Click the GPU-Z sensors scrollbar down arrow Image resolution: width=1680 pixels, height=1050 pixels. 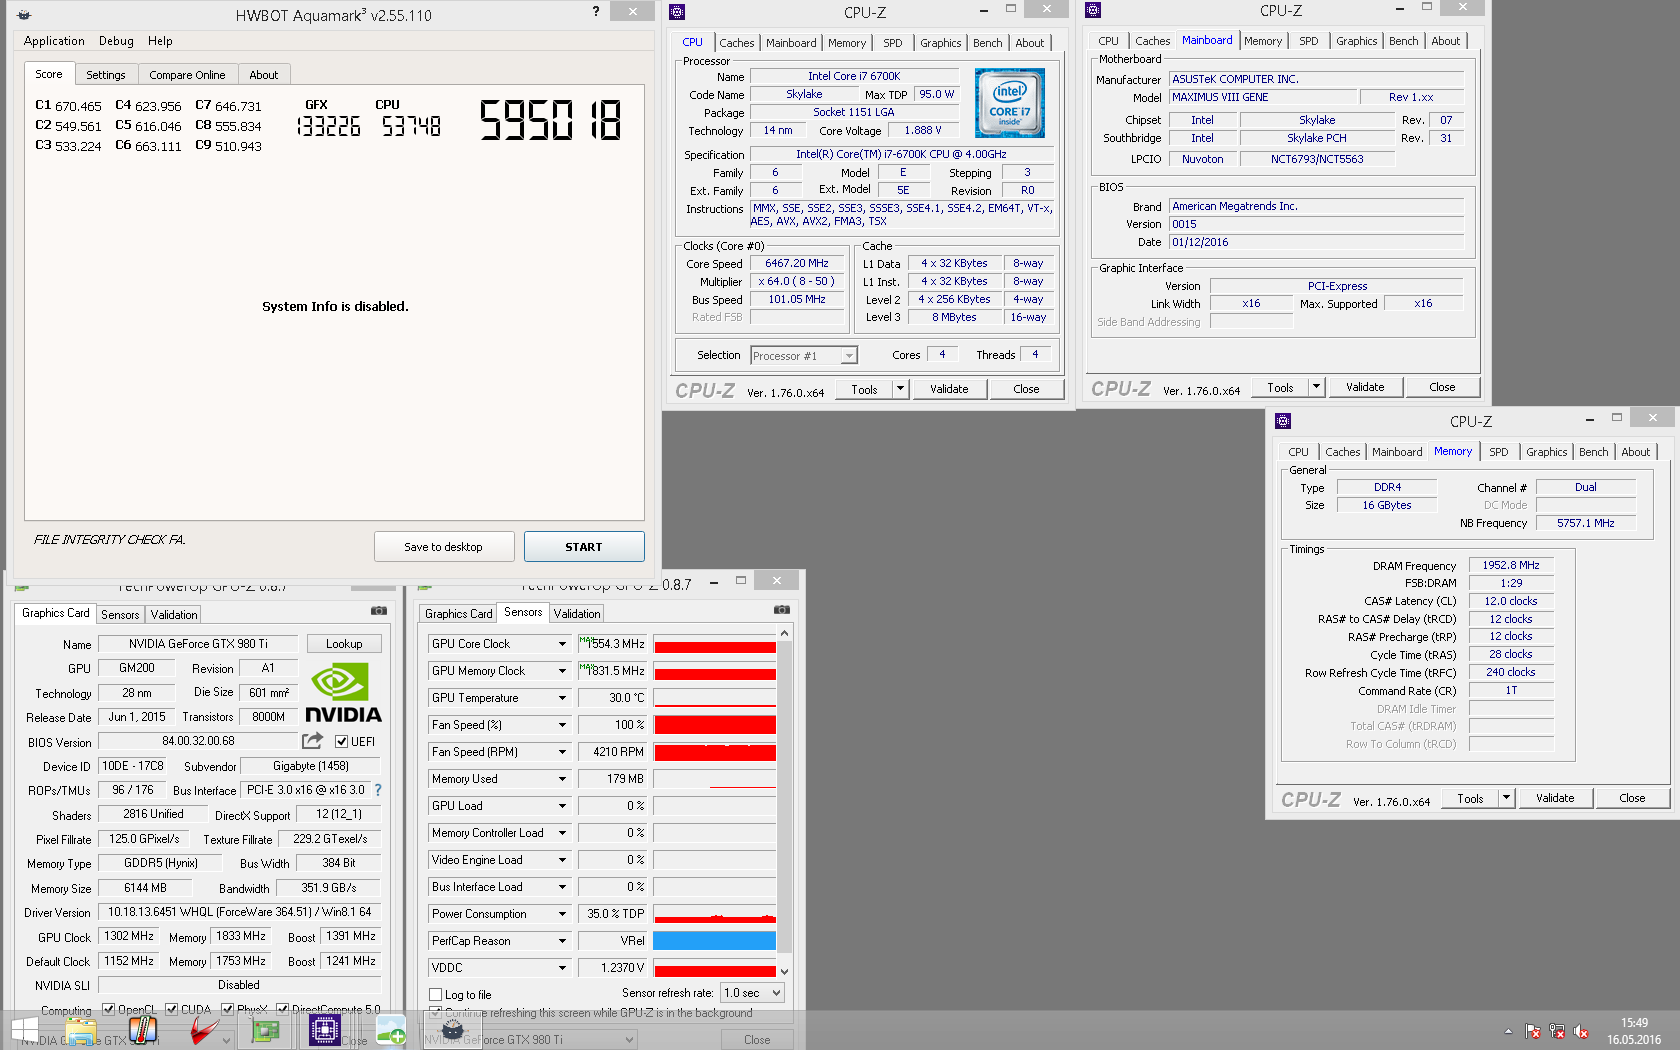(x=784, y=971)
